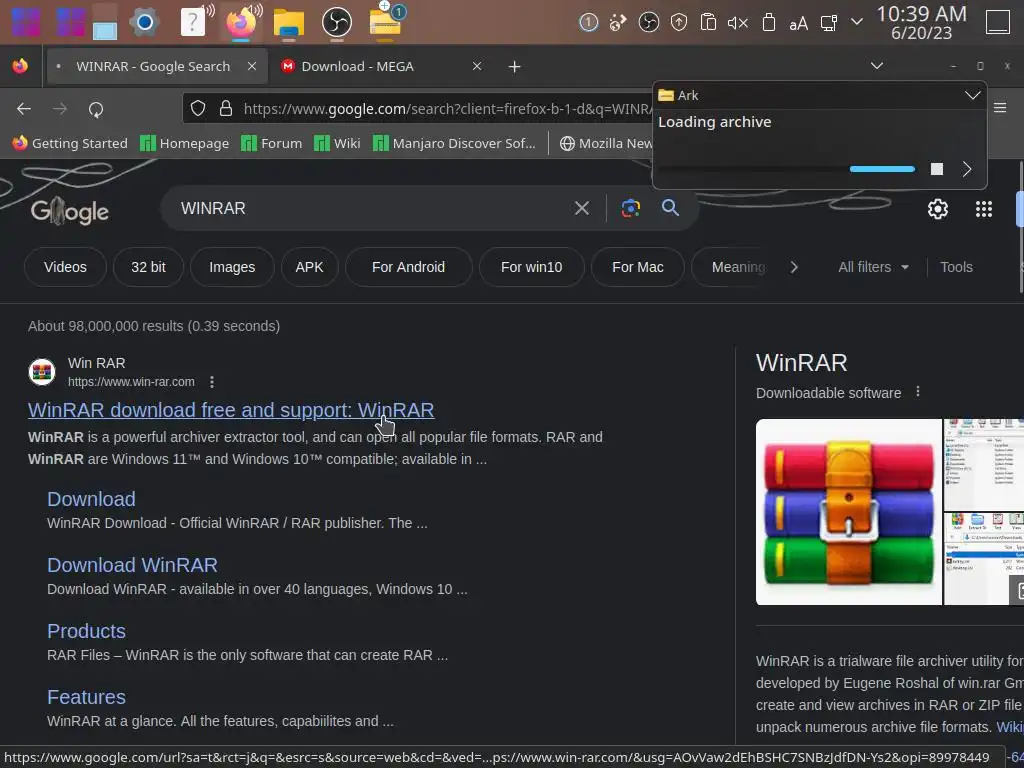Screen dimensions: 1024x768
Task: Open WinRAR download free and support link
Action: point(231,410)
